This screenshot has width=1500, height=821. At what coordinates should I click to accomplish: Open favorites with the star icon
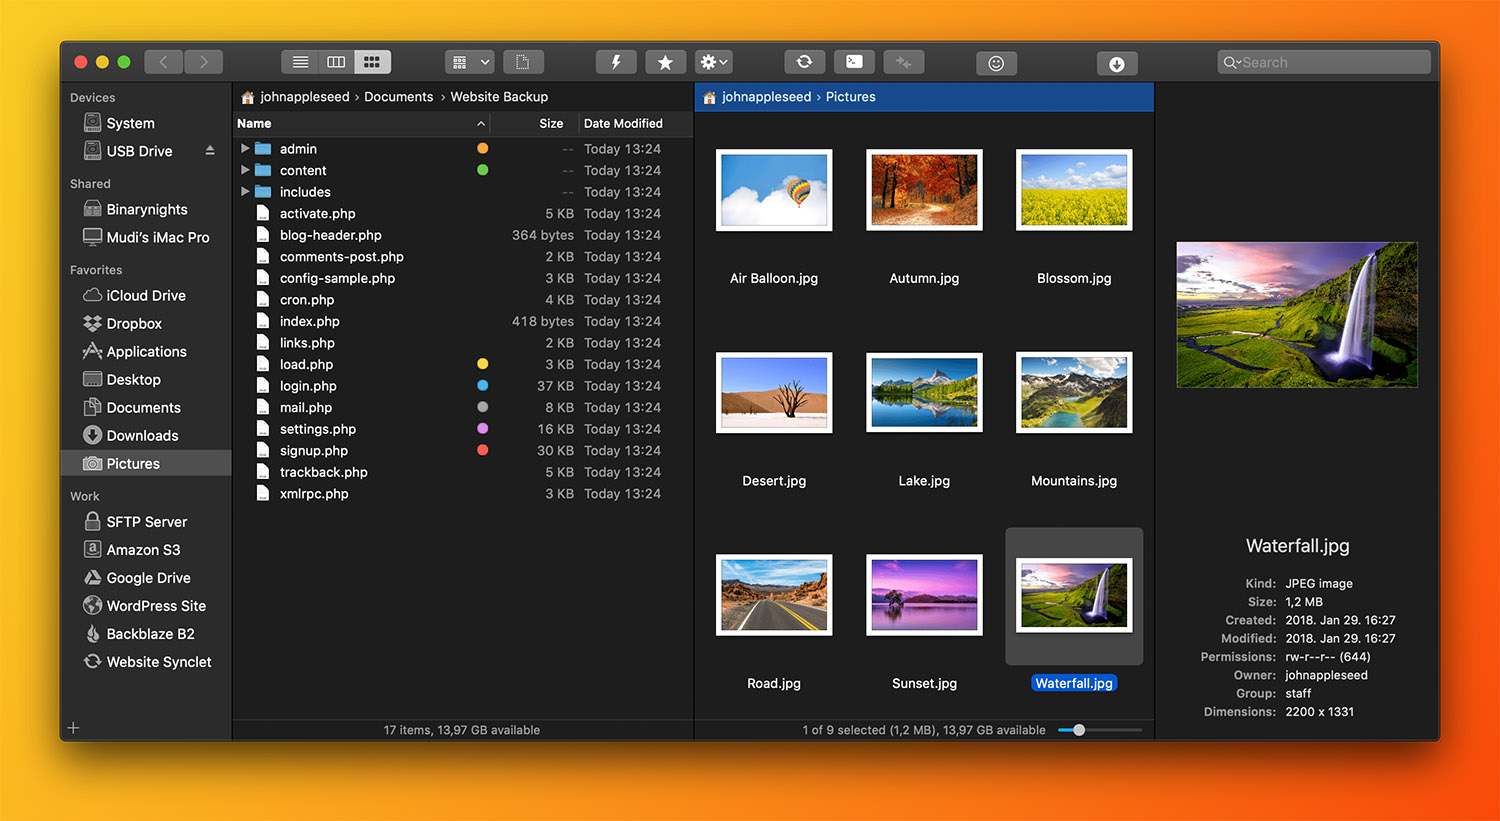665,62
